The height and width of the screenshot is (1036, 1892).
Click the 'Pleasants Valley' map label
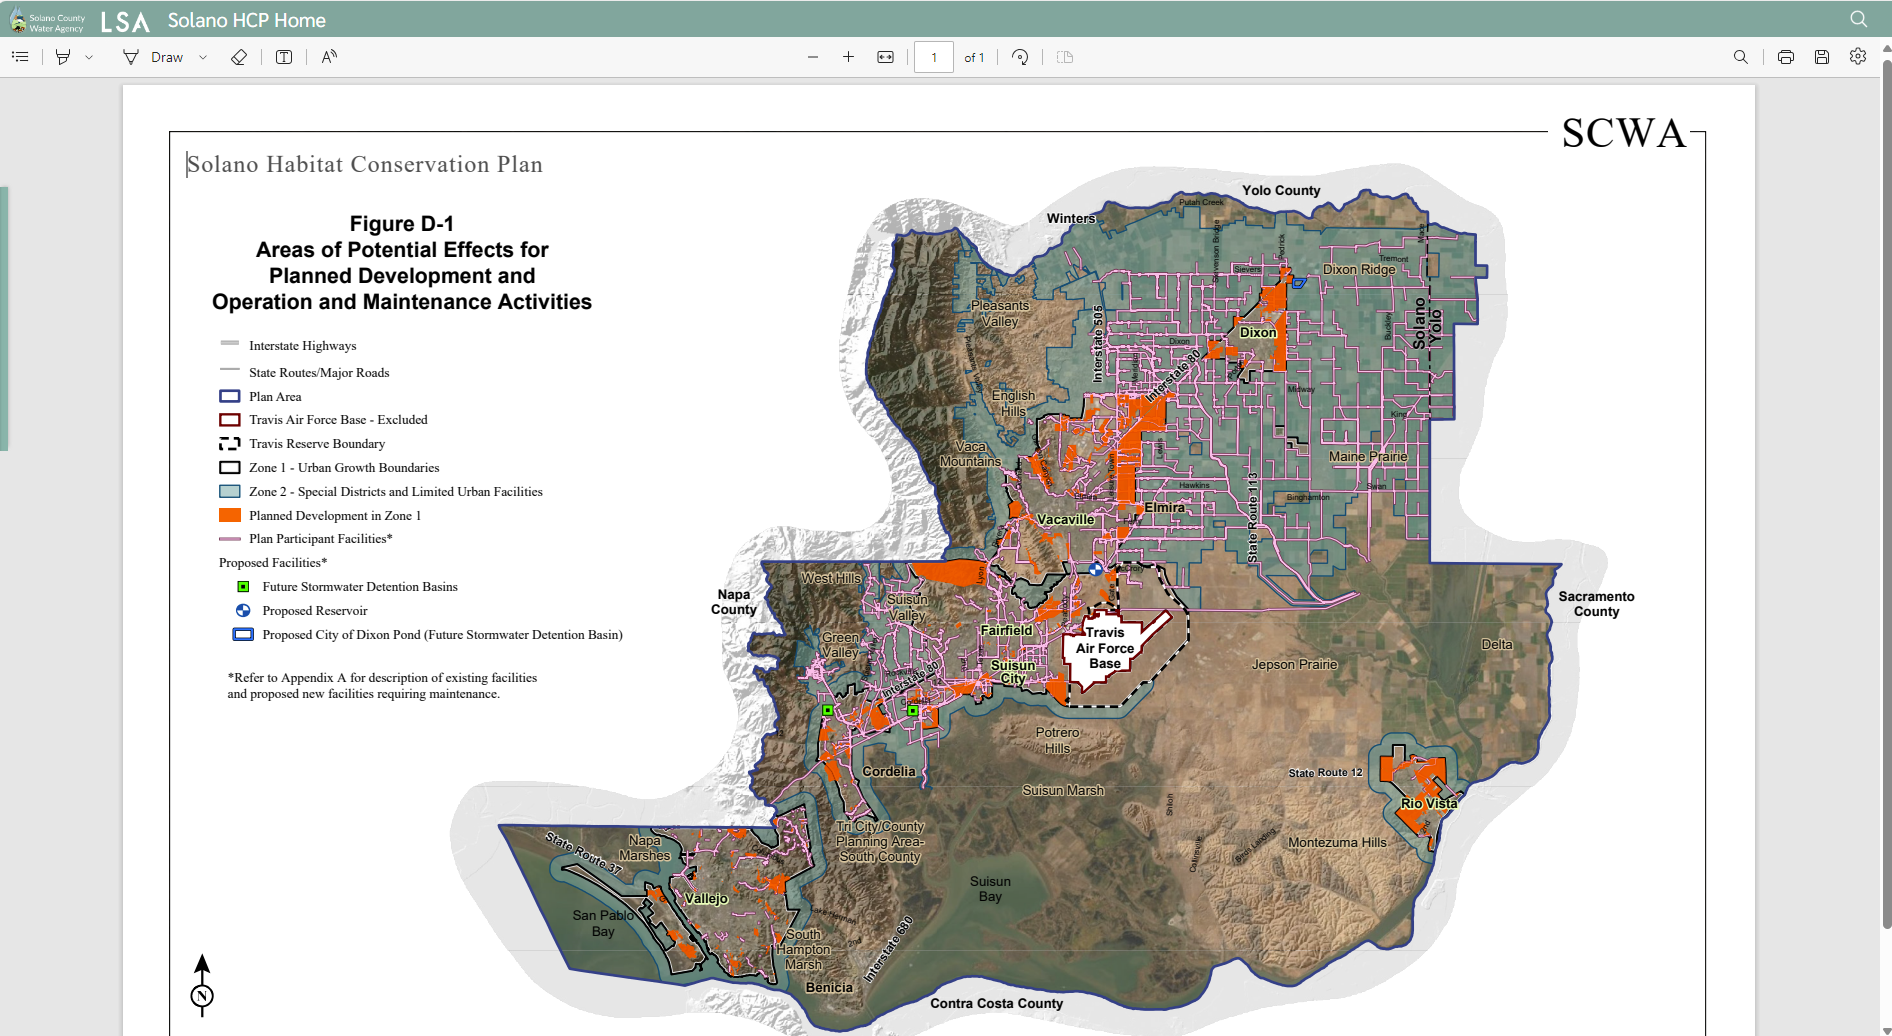point(1000,313)
